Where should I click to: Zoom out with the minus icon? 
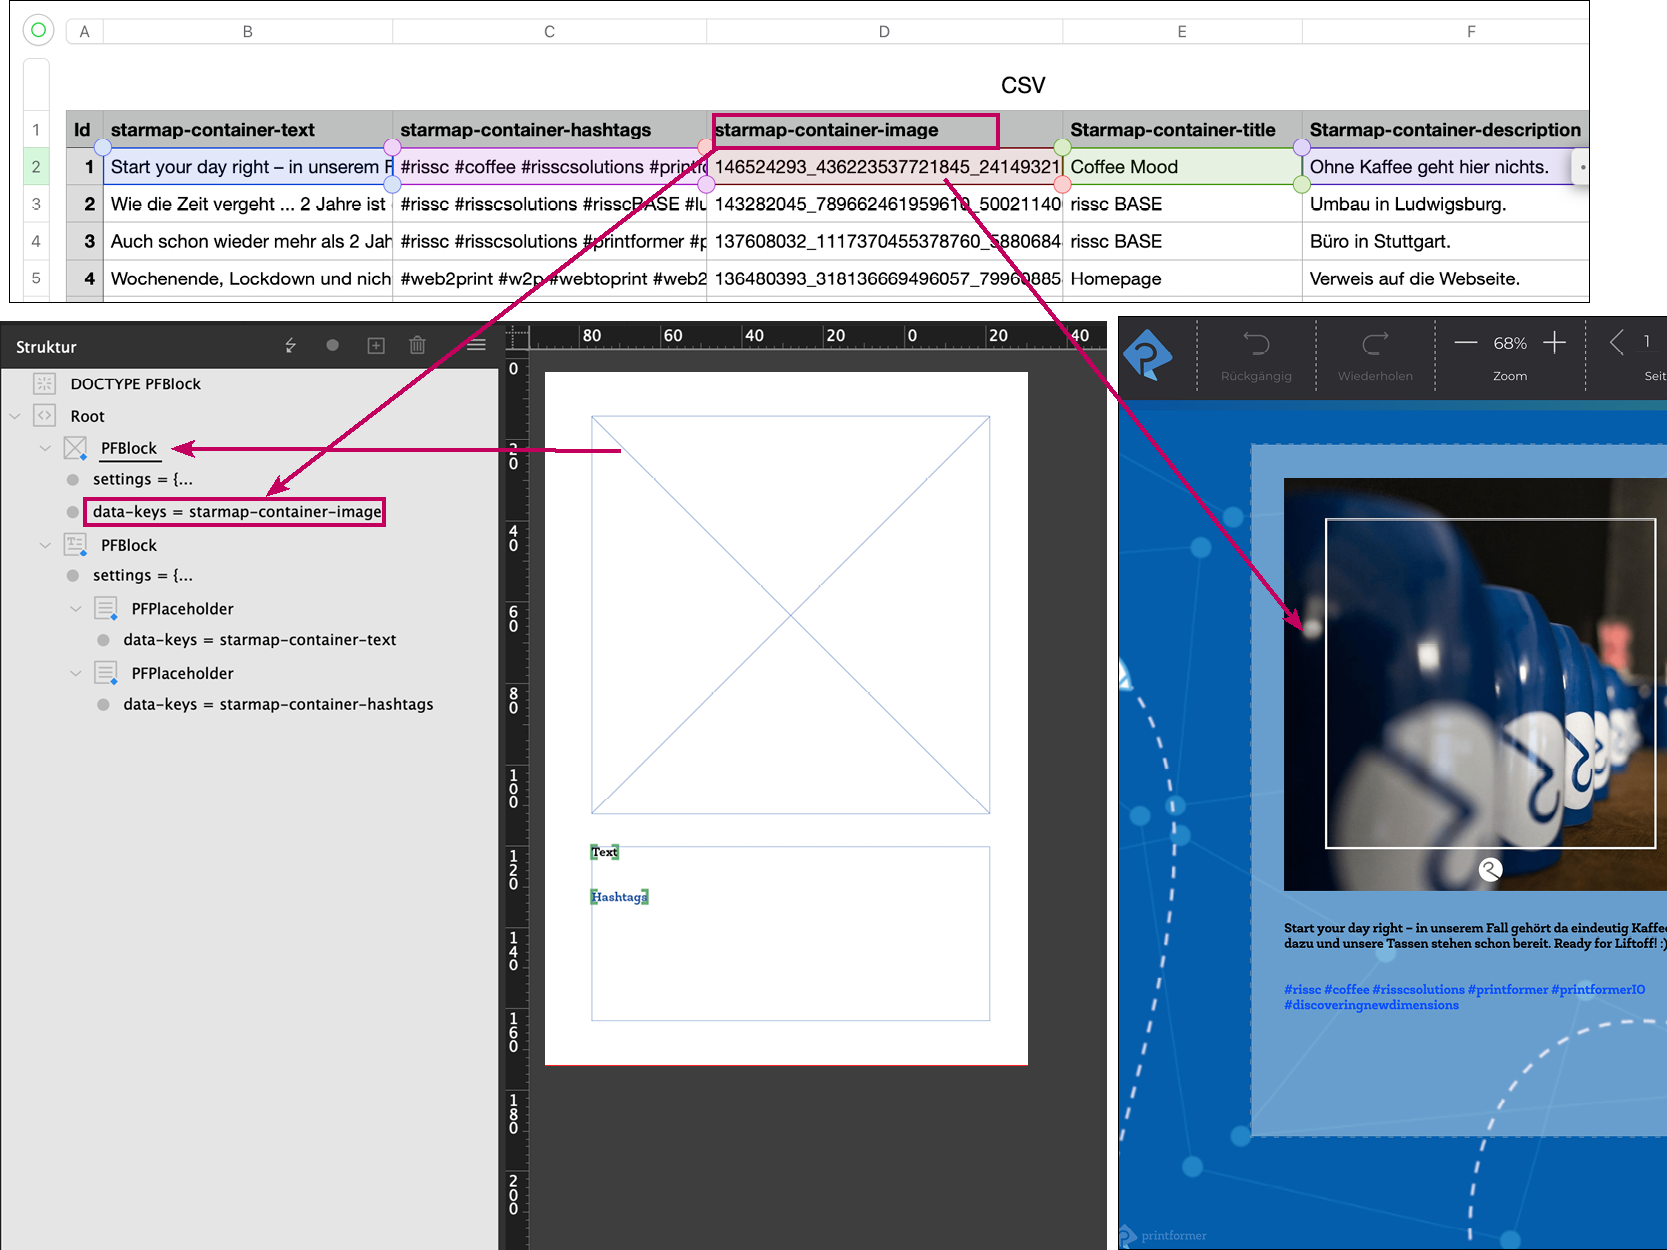tap(1465, 343)
